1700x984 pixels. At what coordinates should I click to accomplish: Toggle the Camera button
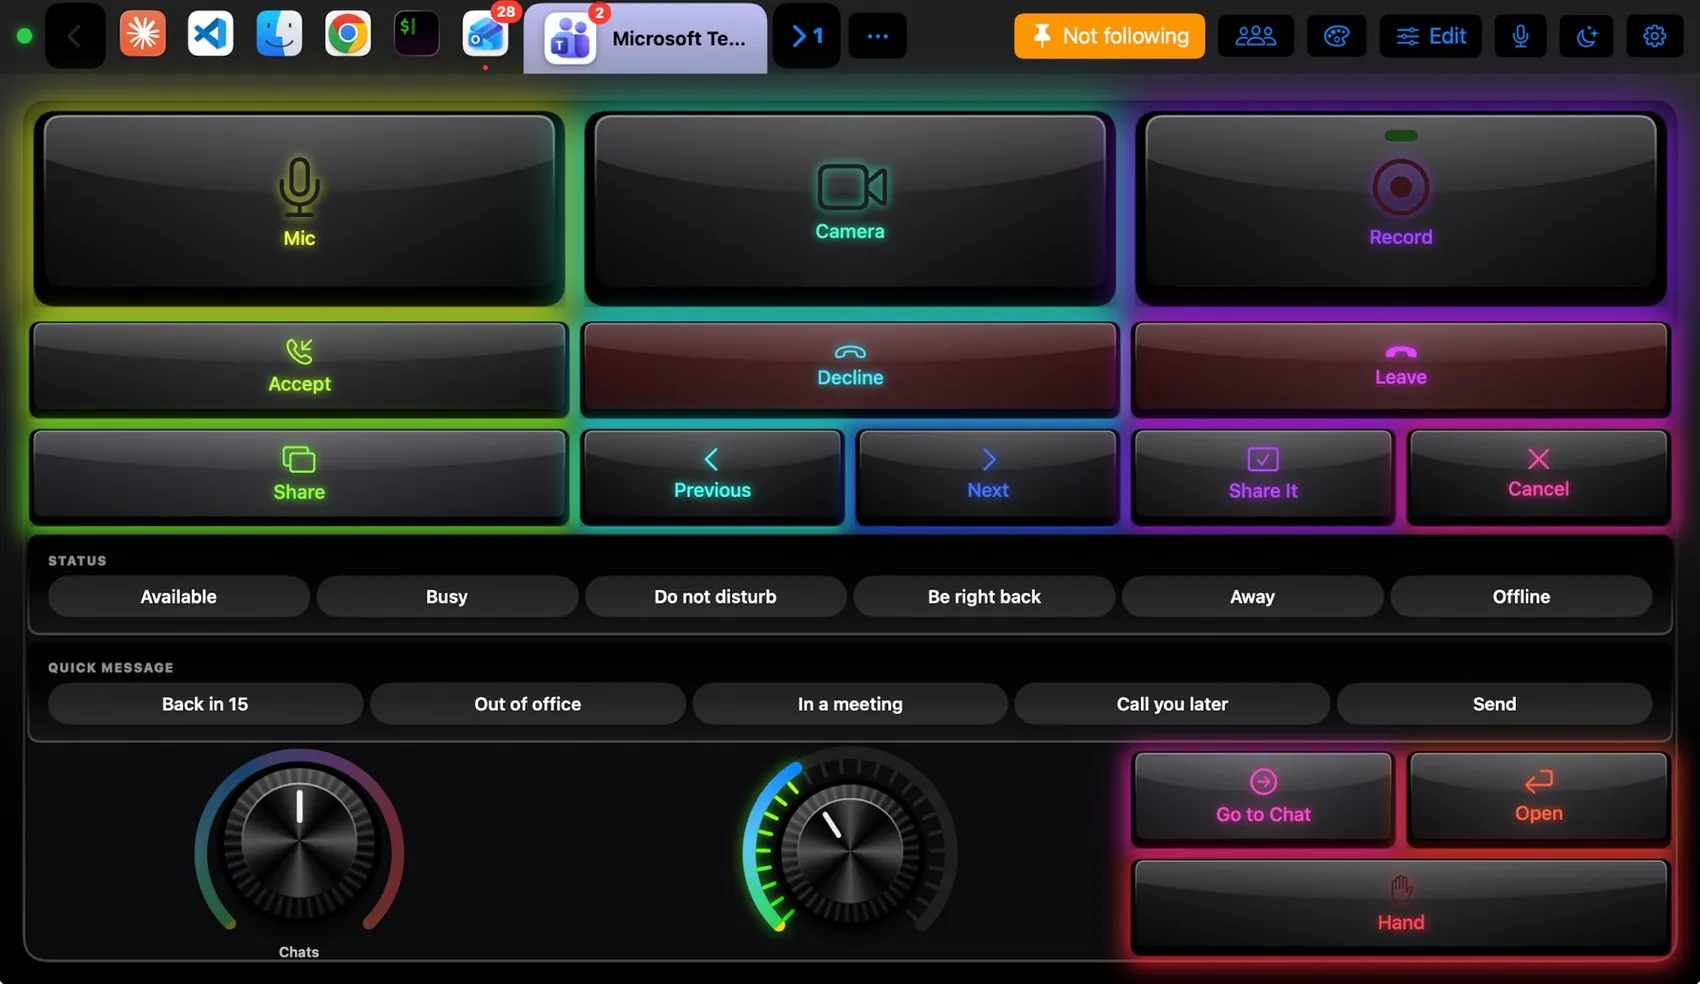click(x=850, y=208)
